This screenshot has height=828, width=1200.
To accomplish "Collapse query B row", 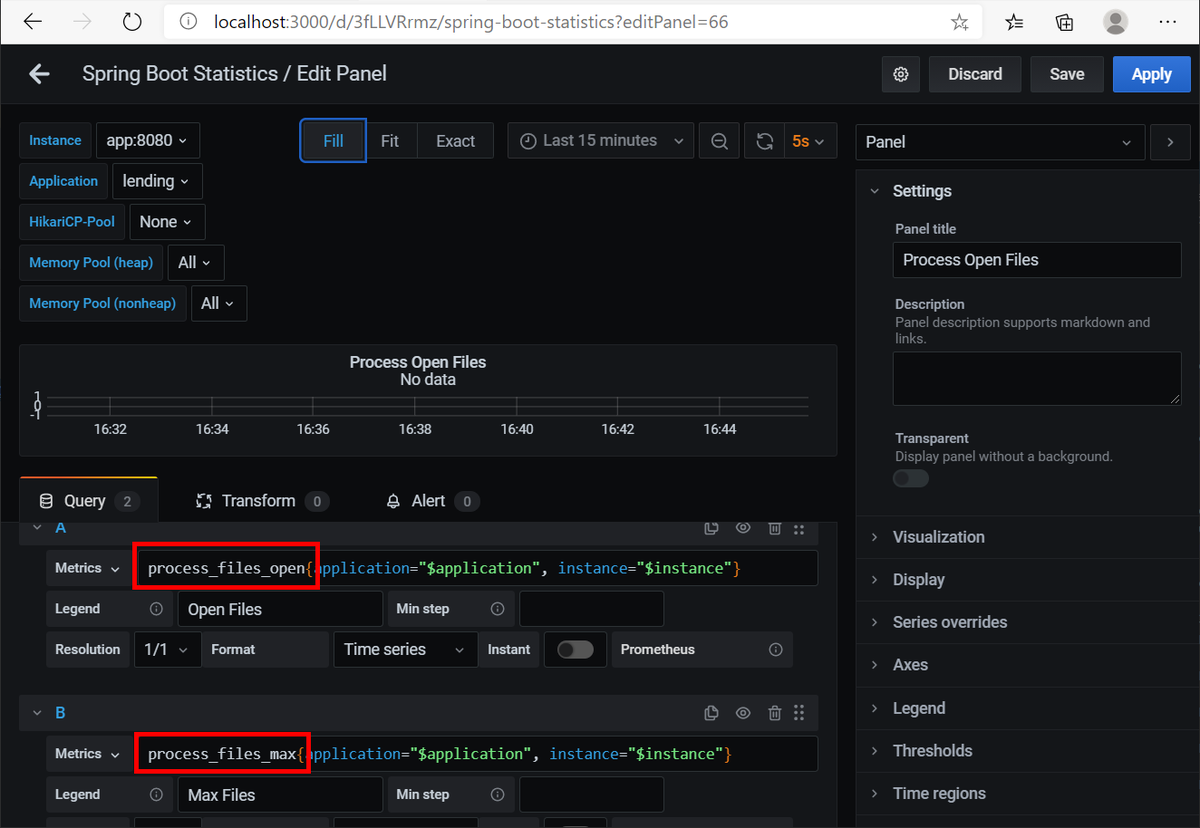I will click(x=38, y=713).
